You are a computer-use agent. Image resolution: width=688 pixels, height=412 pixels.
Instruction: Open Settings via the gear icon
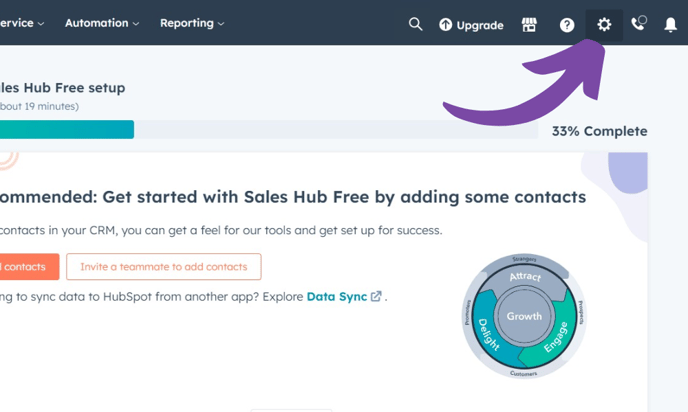pyautogui.click(x=604, y=25)
